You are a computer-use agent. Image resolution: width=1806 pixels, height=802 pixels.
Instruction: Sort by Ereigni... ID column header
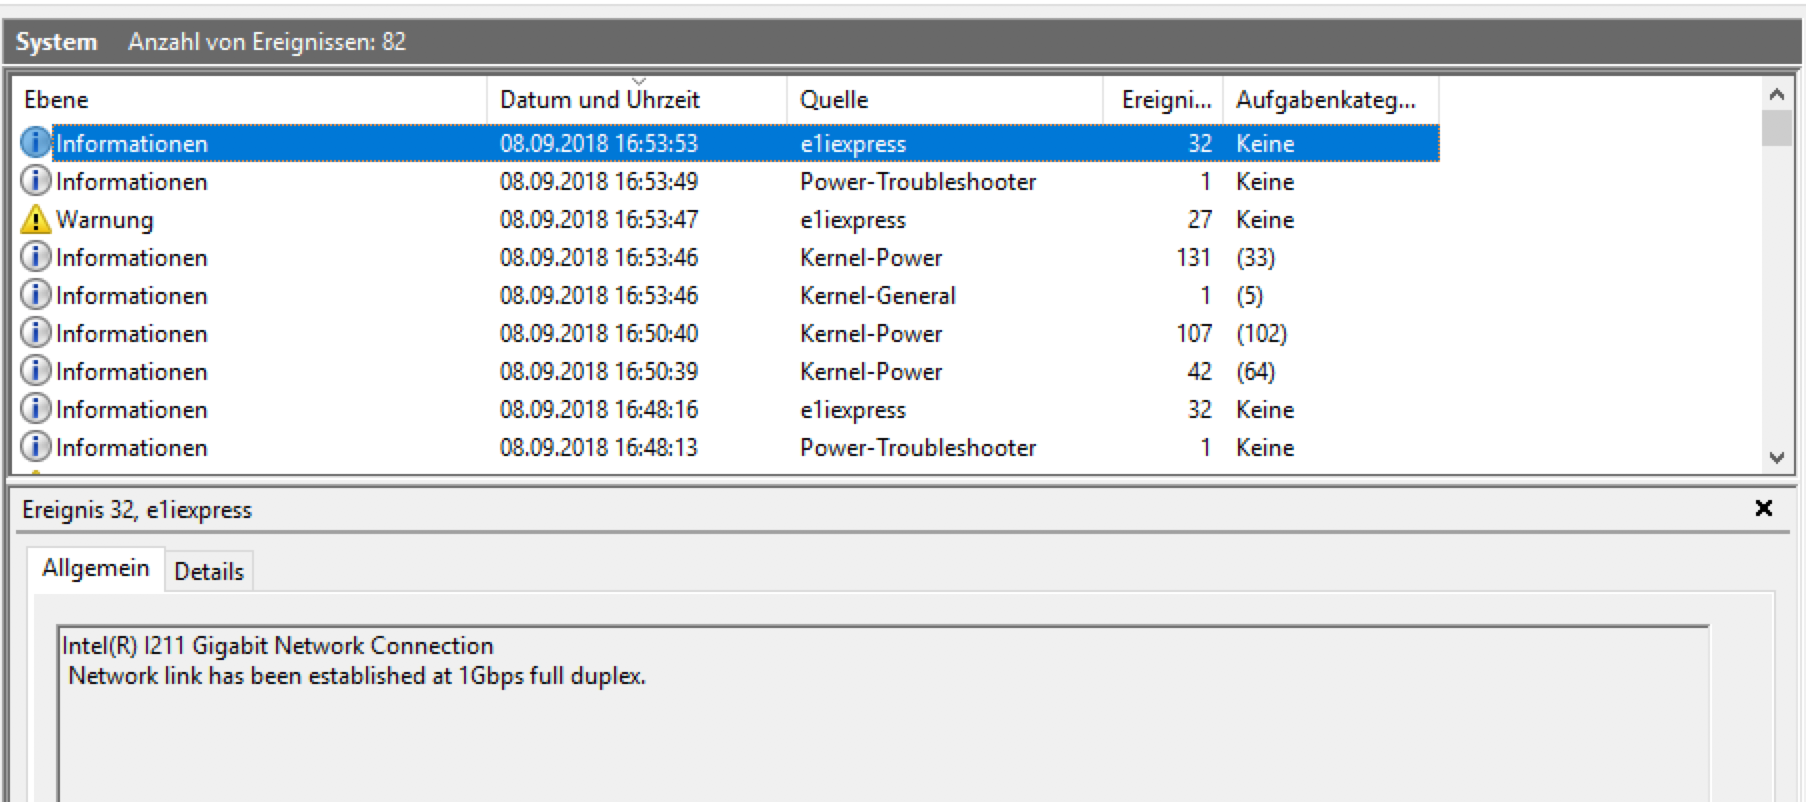[1163, 99]
